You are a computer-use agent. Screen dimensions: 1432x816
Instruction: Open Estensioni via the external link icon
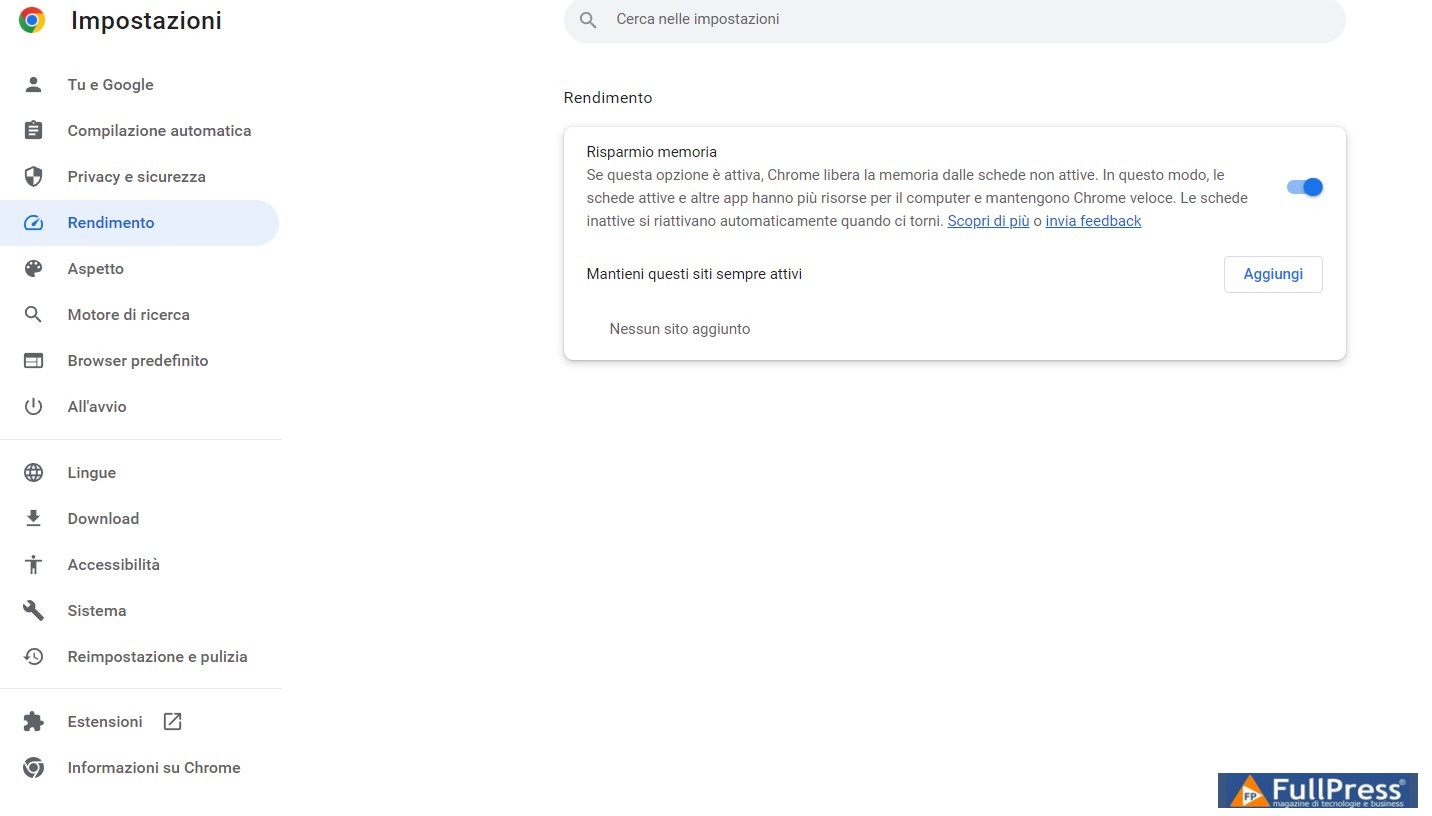[x=172, y=722]
